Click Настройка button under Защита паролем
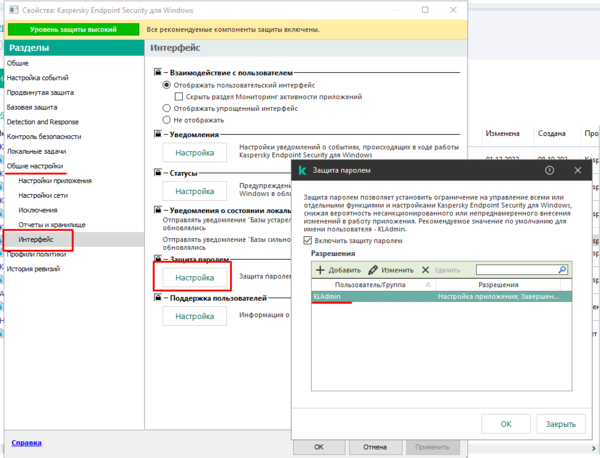The height and width of the screenshot is (458, 600). coord(193,277)
